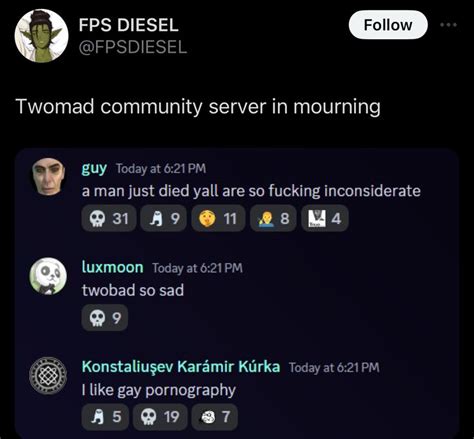The image size is (474, 439).
Task: Add the bowing person reaction with 8
Action: (273, 219)
